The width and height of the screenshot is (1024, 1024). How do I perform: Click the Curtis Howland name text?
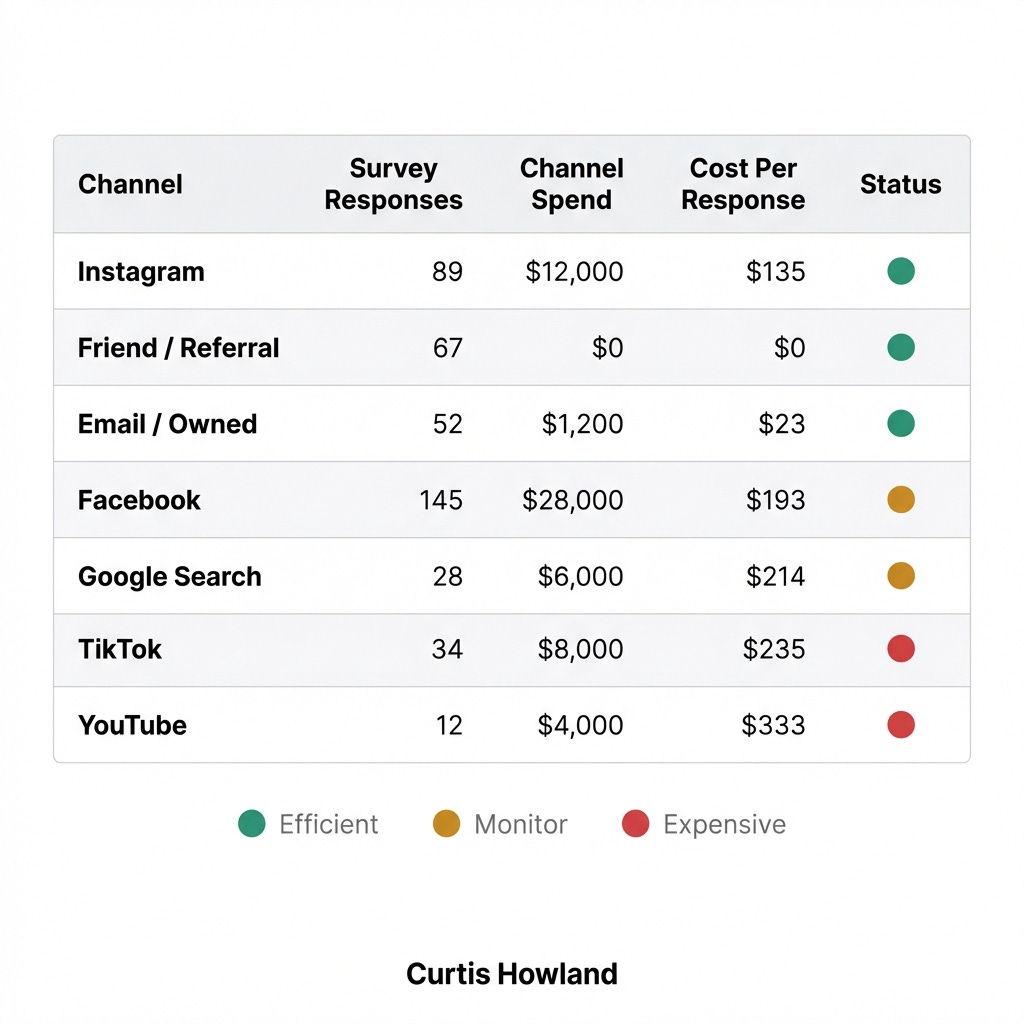point(512,974)
